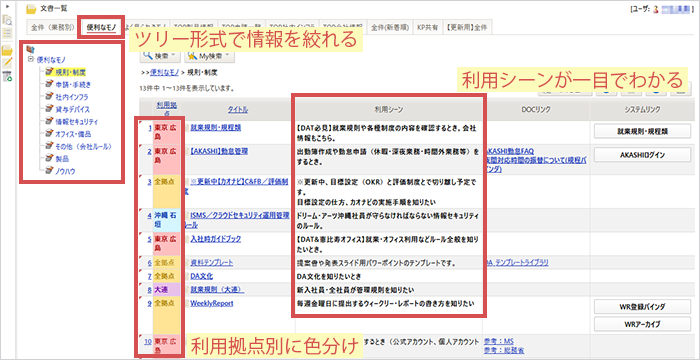Image resolution: width=700 pixels, height=360 pixels.
Task: Click the WRアーカイブ button
Action: coord(642,324)
